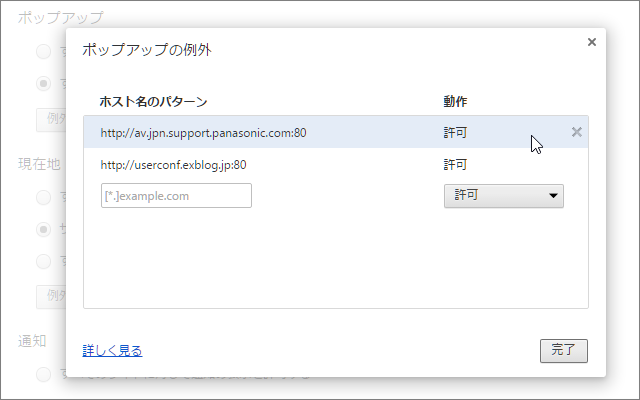
Task: Click the ホスト名のパターン column header
Action: 153,101
